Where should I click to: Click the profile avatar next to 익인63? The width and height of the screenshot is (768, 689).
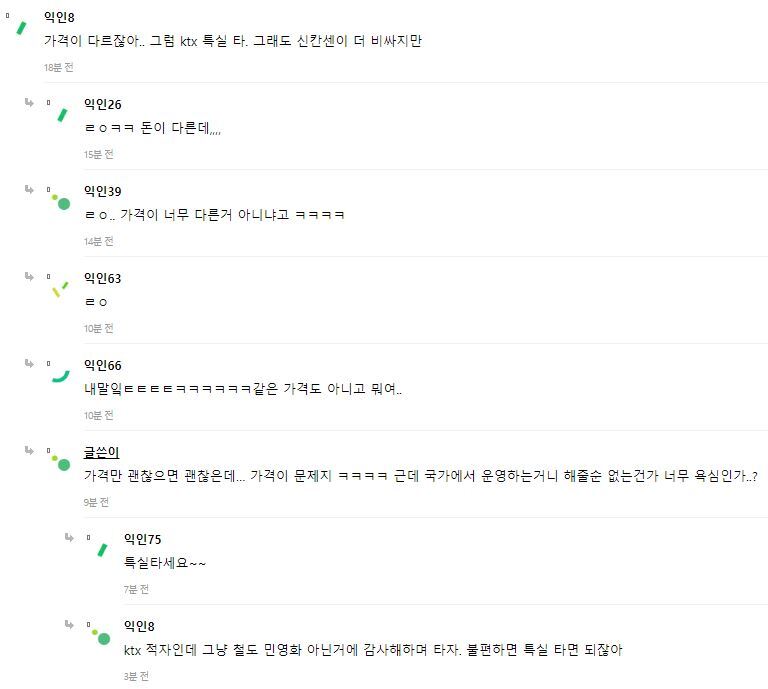pyautogui.click(x=61, y=288)
